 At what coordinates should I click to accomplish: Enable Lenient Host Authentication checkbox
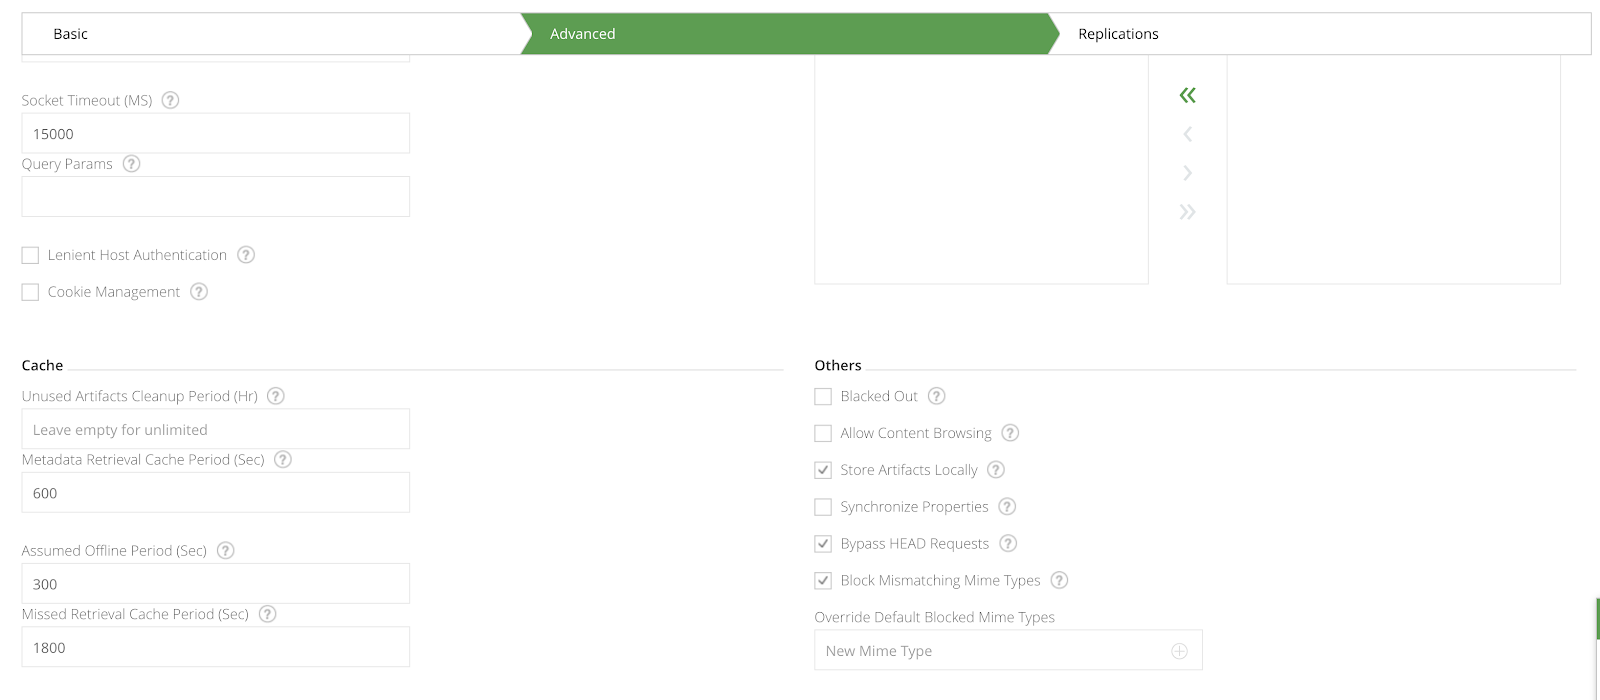click(x=30, y=256)
